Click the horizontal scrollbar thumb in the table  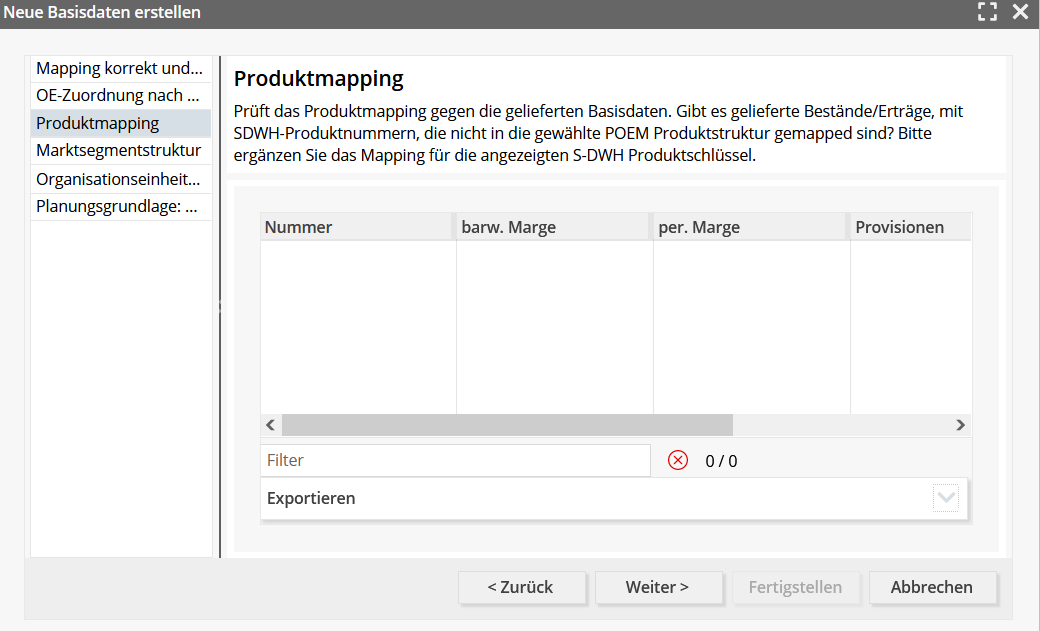pos(507,425)
